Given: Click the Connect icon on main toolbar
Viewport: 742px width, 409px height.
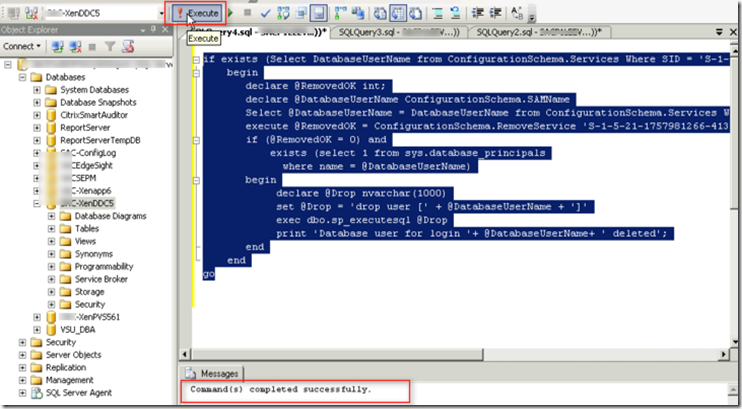Looking at the screenshot, I should tap(14, 13).
